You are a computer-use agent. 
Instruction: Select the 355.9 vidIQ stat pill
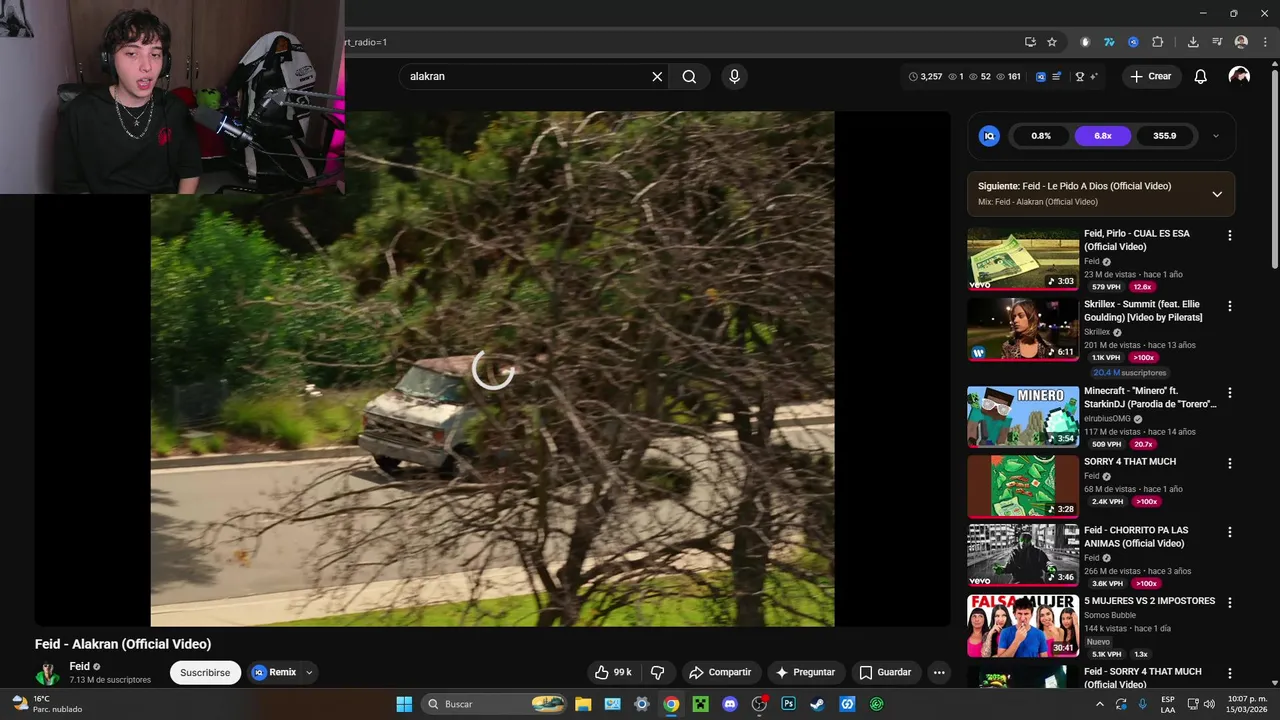[1165, 136]
